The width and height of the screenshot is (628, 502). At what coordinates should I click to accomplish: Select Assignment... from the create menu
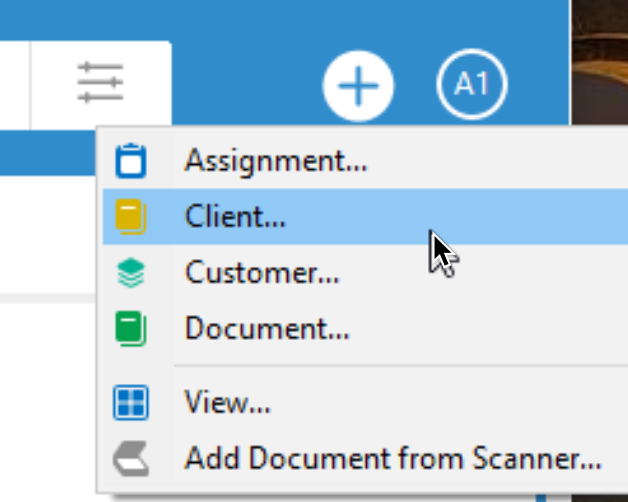[276, 161]
